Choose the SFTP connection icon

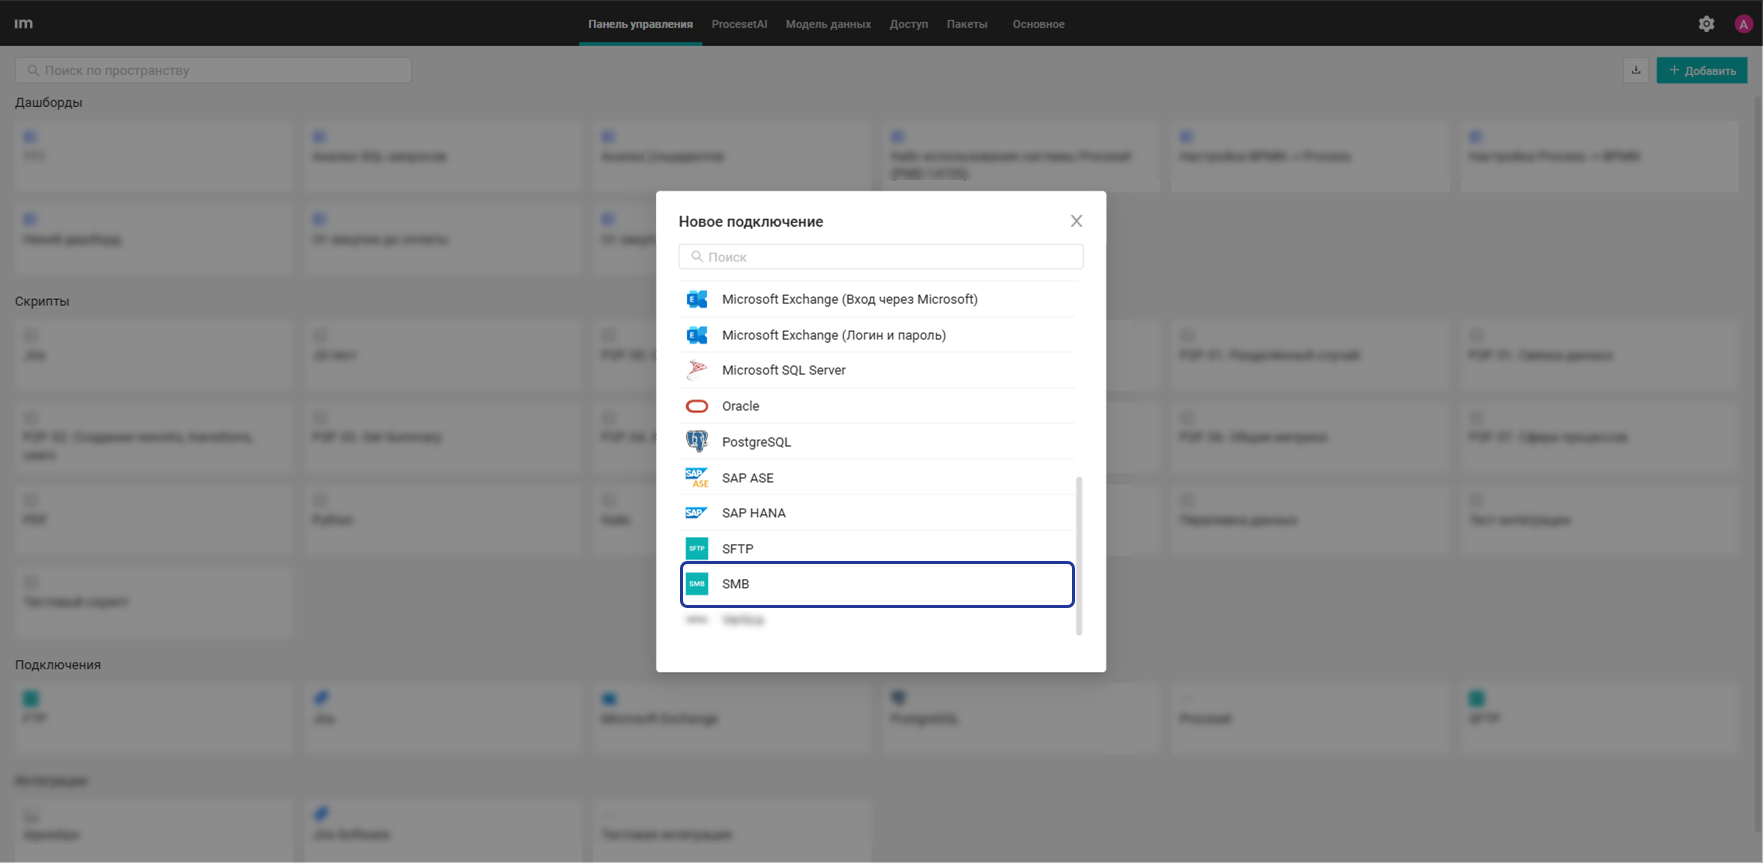(697, 549)
